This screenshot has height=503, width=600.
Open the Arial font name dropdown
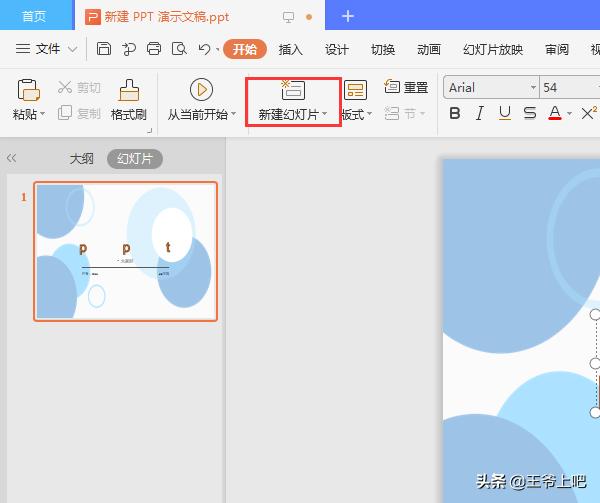tap(490, 88)
